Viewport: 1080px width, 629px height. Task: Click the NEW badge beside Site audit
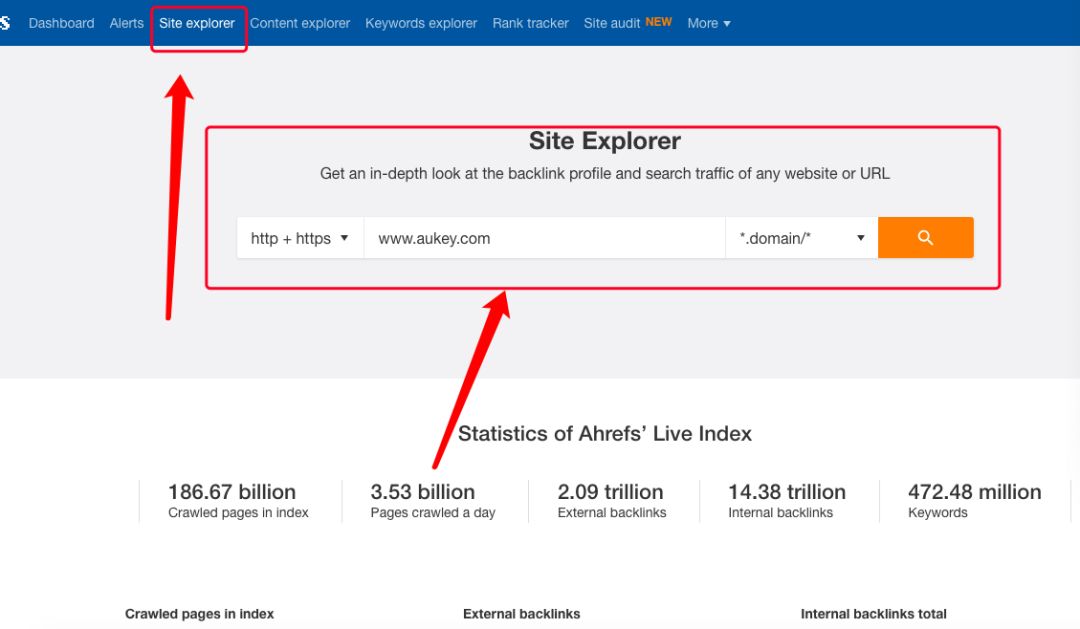[658, 22]
